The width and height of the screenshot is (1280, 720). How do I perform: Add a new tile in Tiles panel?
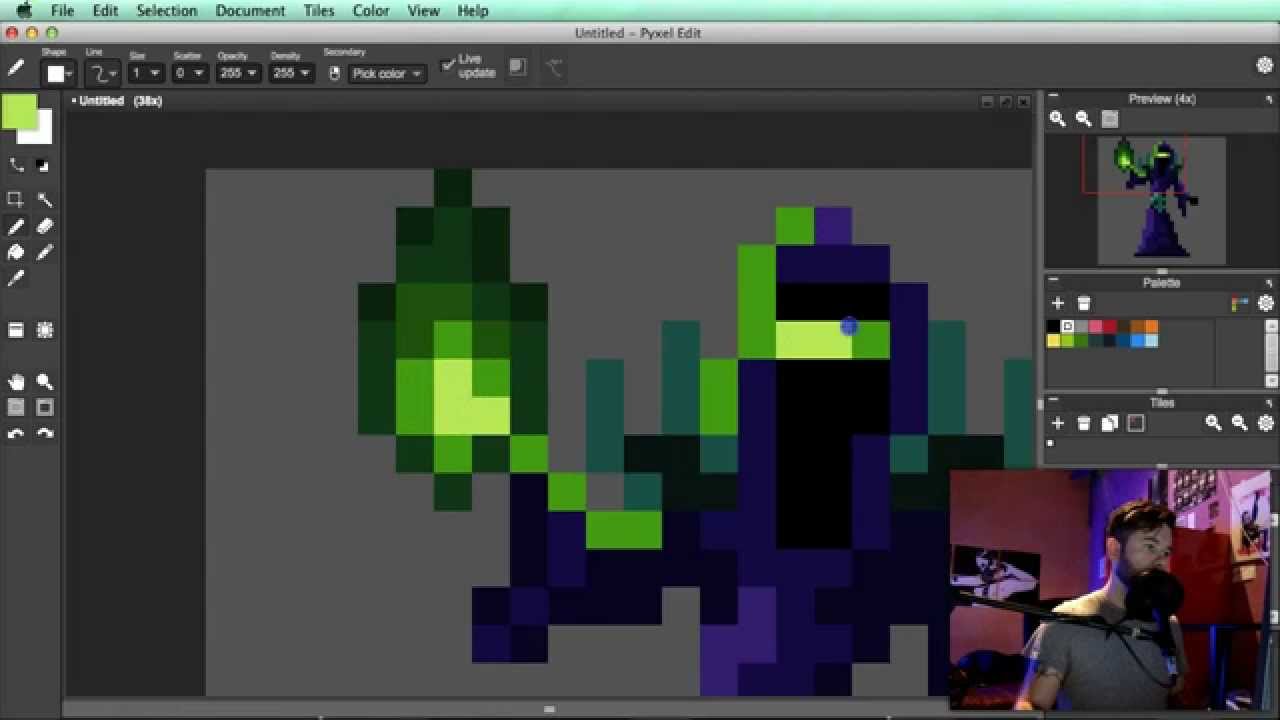1058,423
